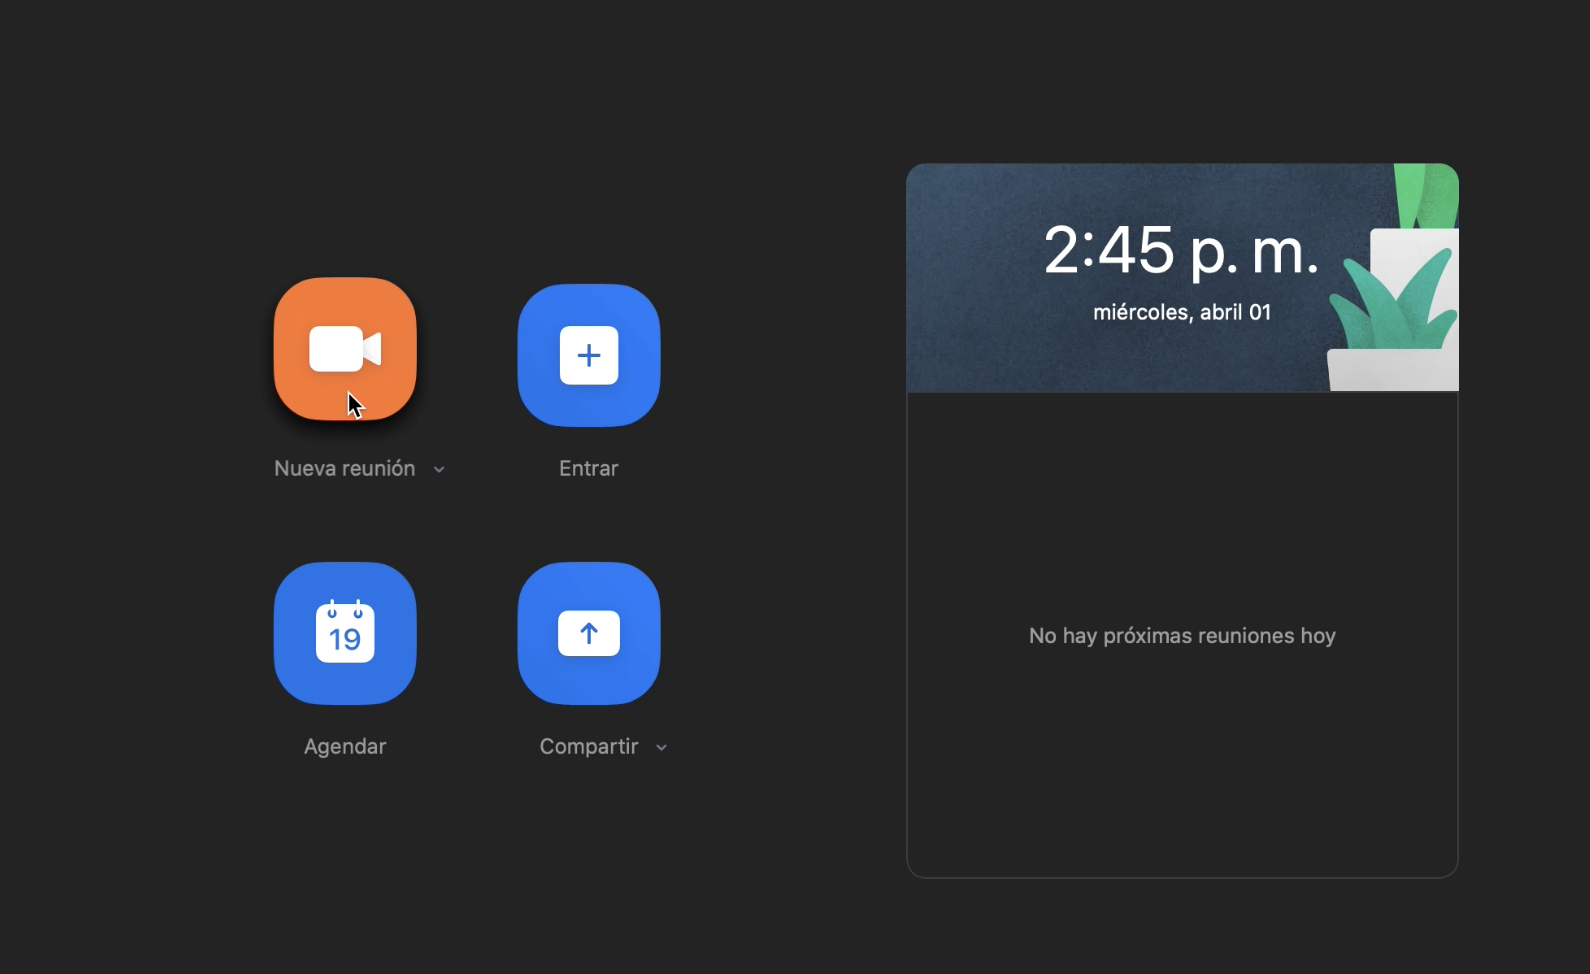Click 'No hay próximas reuniones hoy' text

(1182, 636)
